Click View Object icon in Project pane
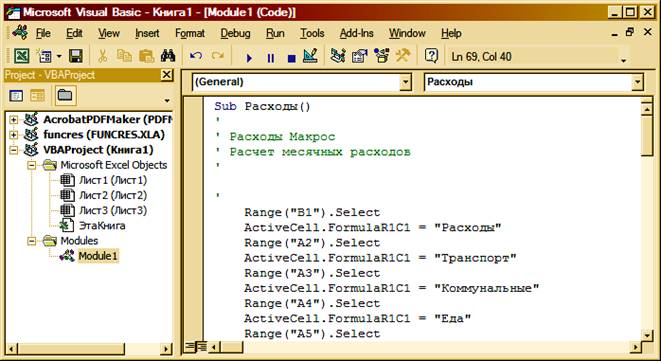This screenshot has height=361, width=661. [37, 95]
